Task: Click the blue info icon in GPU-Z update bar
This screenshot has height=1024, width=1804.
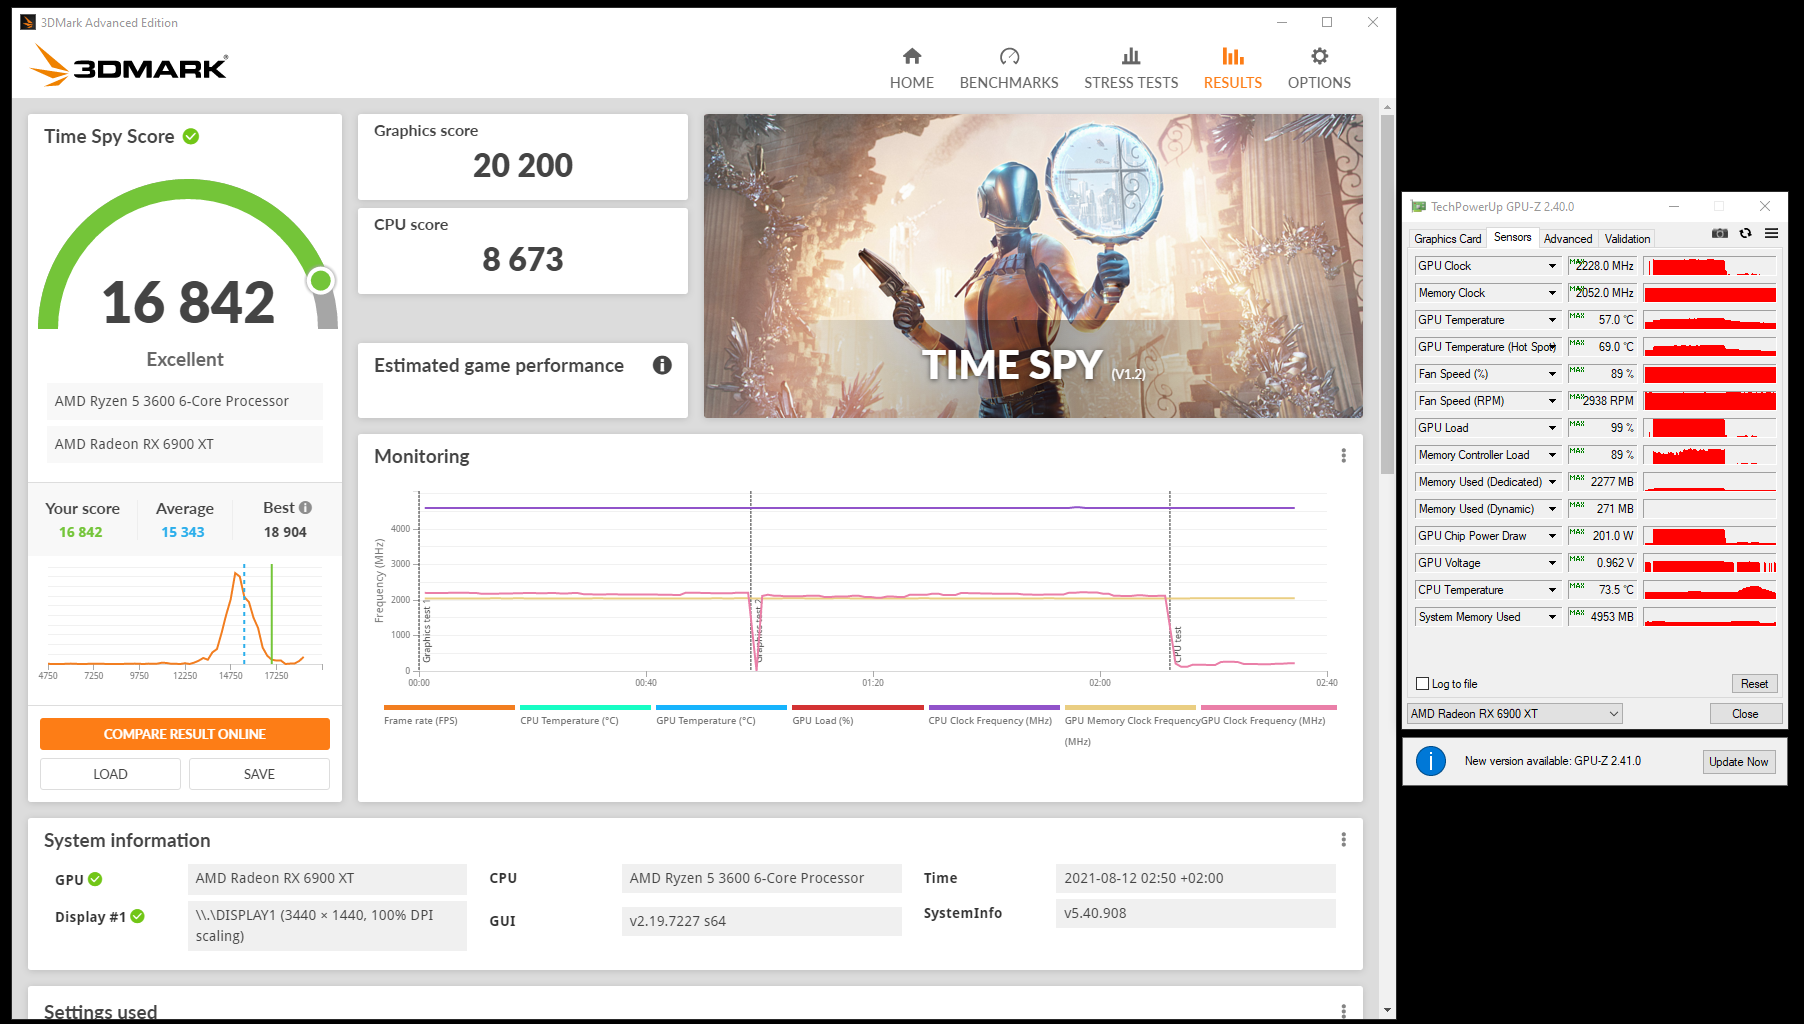Action: click(x=1431, y=761)
